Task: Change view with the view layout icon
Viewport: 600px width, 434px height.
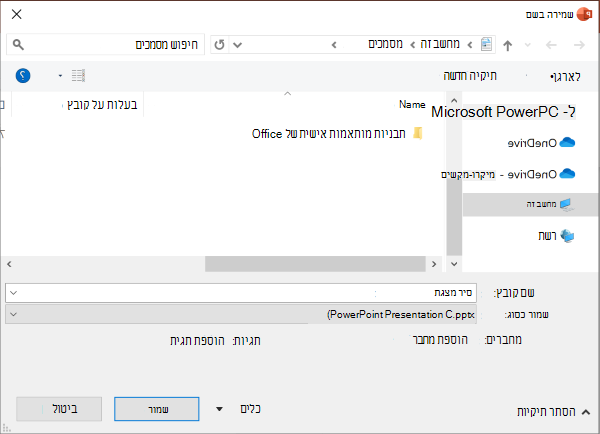Action: pos(78,75)
